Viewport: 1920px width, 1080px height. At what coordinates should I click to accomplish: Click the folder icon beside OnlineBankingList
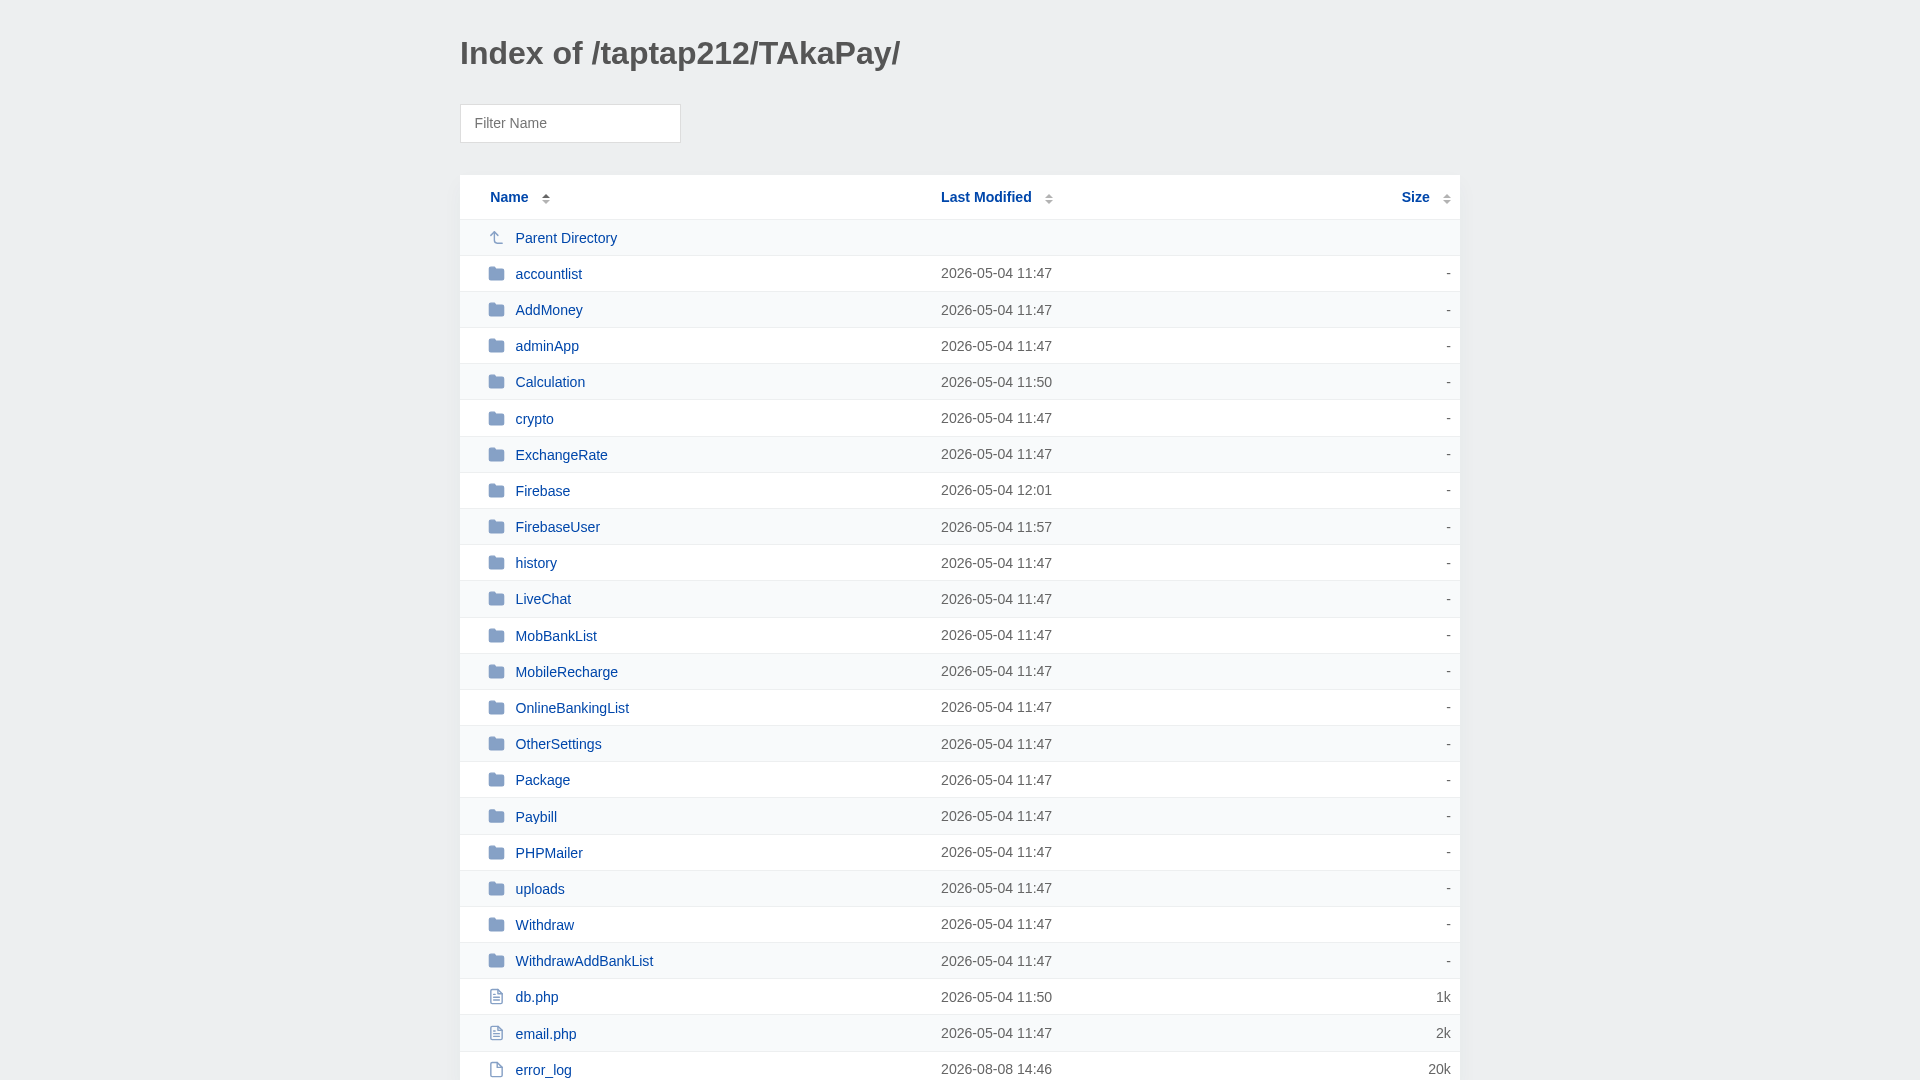coord(496,708)
